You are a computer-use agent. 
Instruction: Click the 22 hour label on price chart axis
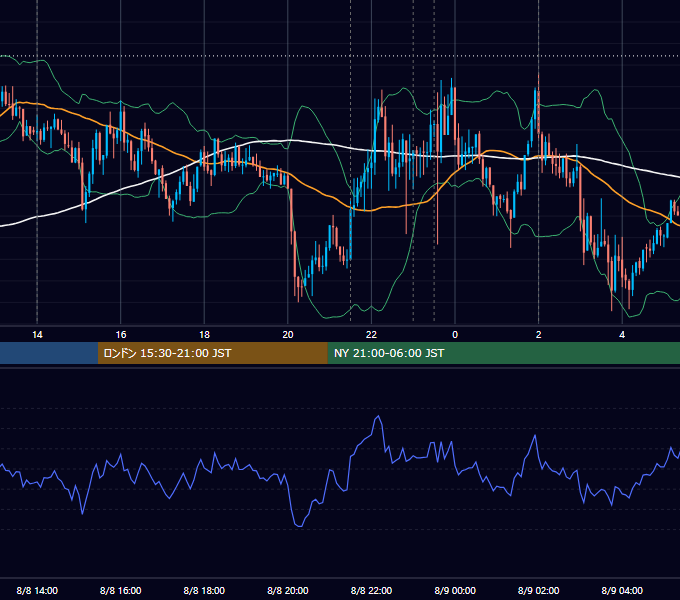(371, 335)
